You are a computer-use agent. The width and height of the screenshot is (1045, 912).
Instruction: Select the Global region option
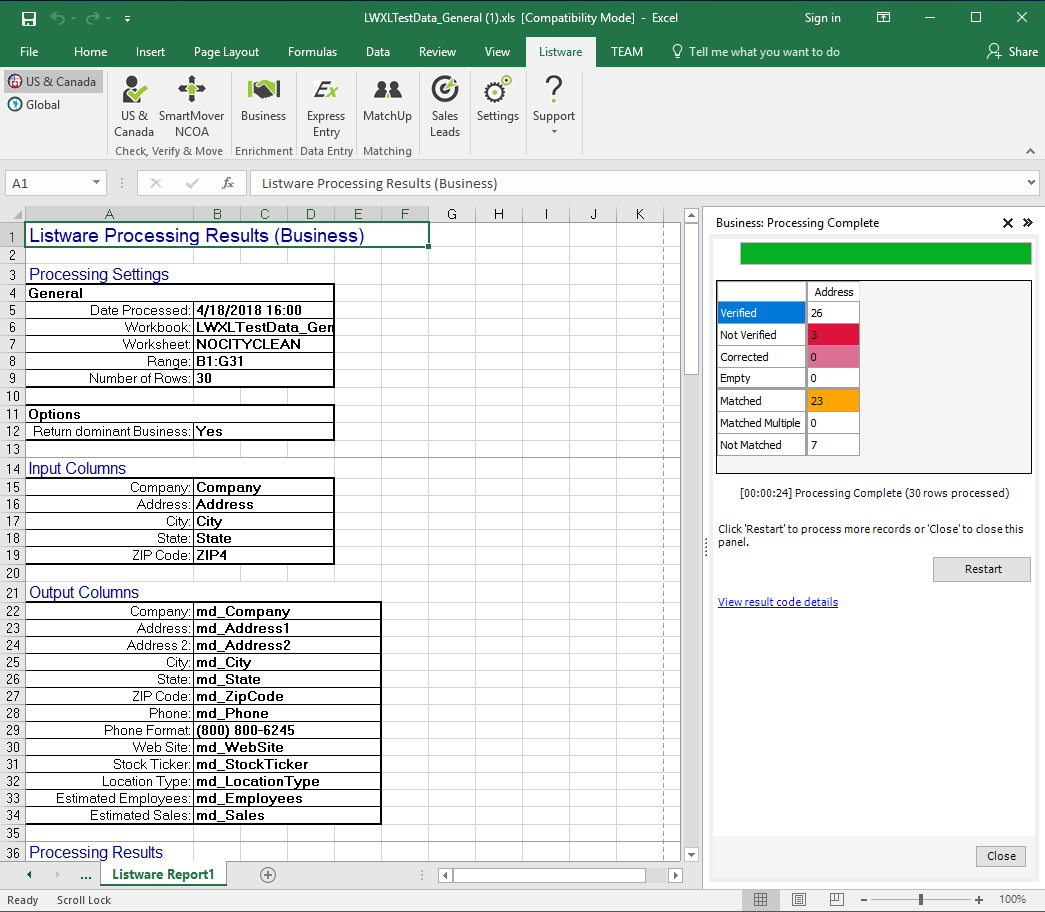pos(35,105)
